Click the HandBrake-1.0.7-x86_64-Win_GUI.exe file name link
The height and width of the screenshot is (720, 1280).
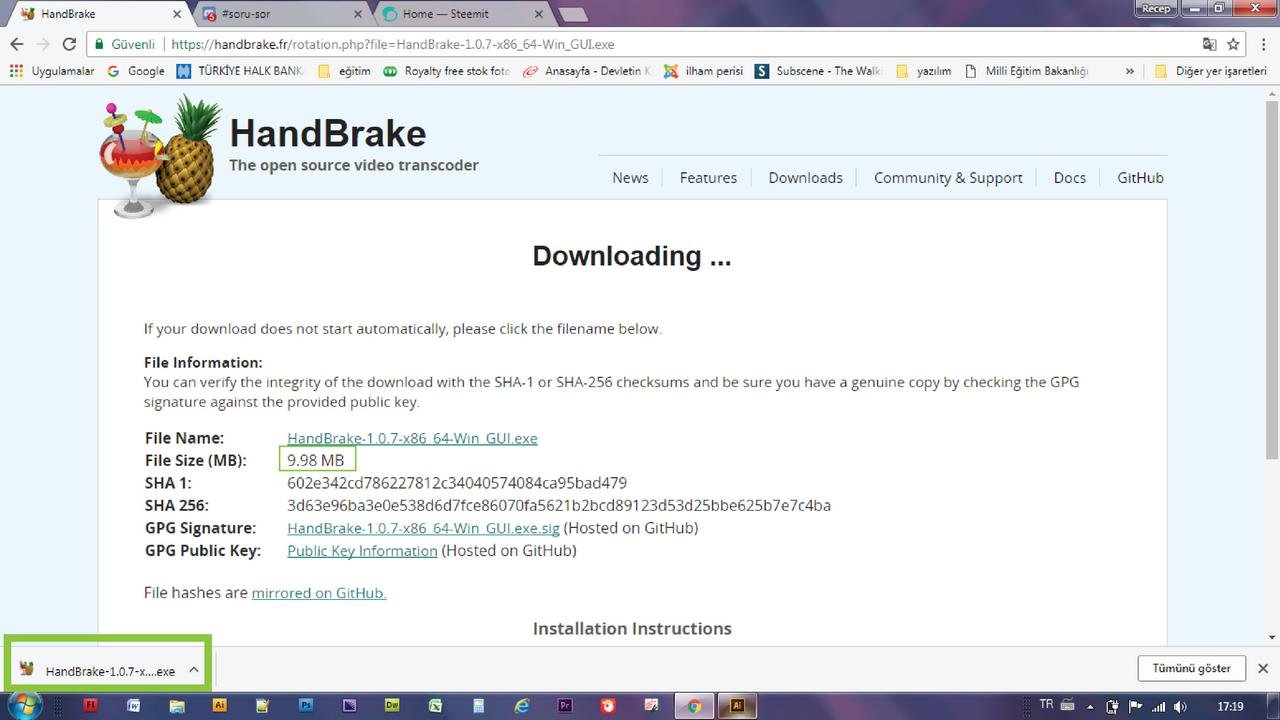tap(412, 438)
